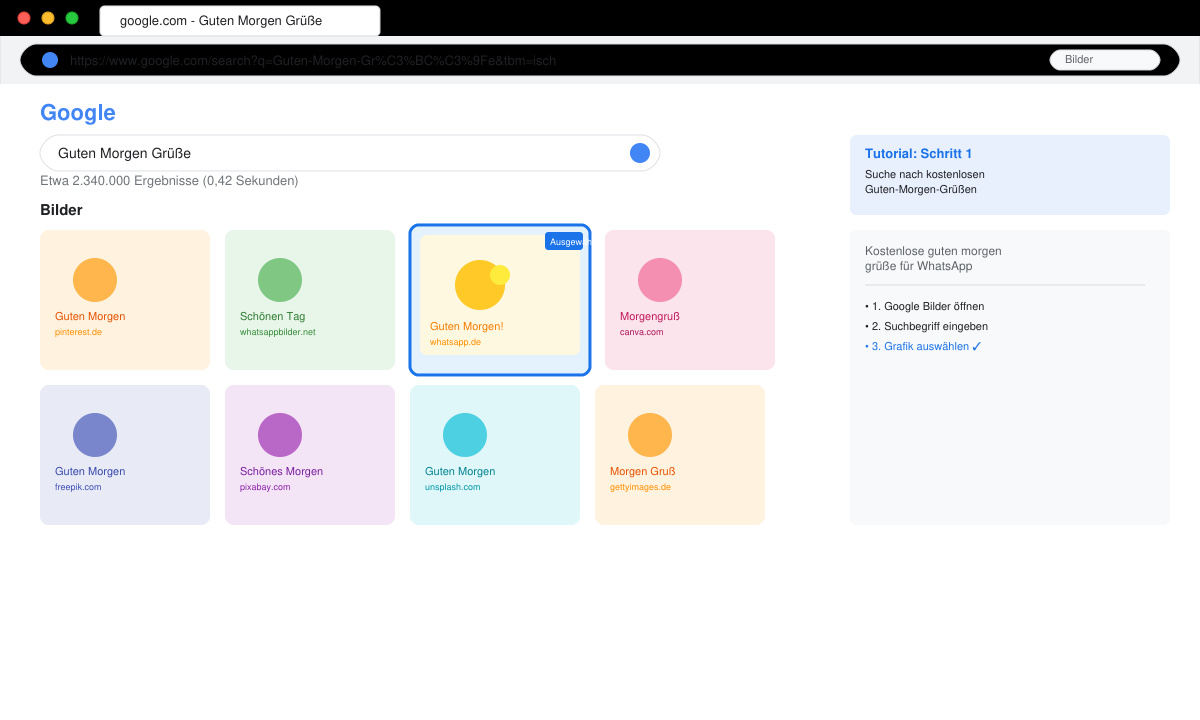Image resolution: width=1200 pixels, height=720 pixels.
Task: Open the Guten Morgen image from unsplash.com
Action: click(x=495, y=455)
